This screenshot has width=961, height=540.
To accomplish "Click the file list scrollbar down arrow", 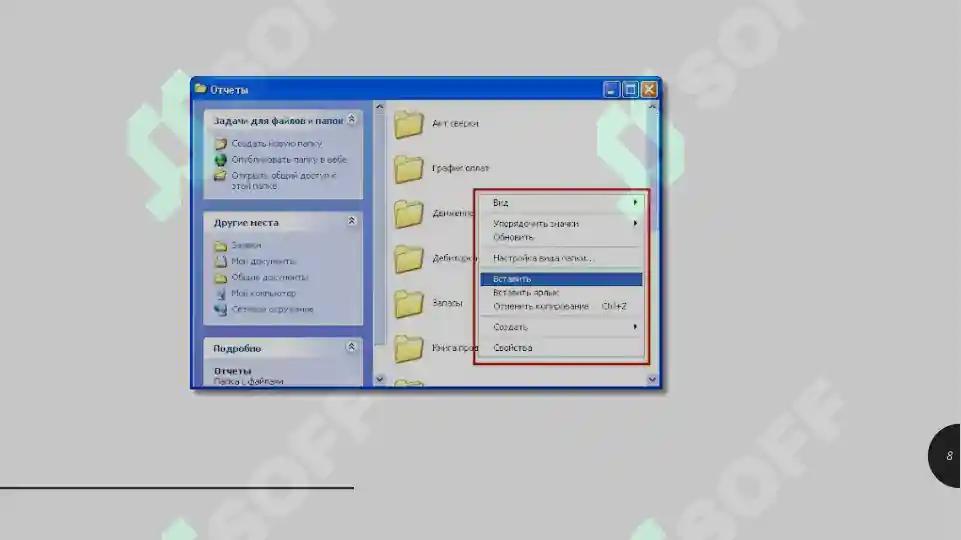I will pyautogui.click(x=652, y=379).
